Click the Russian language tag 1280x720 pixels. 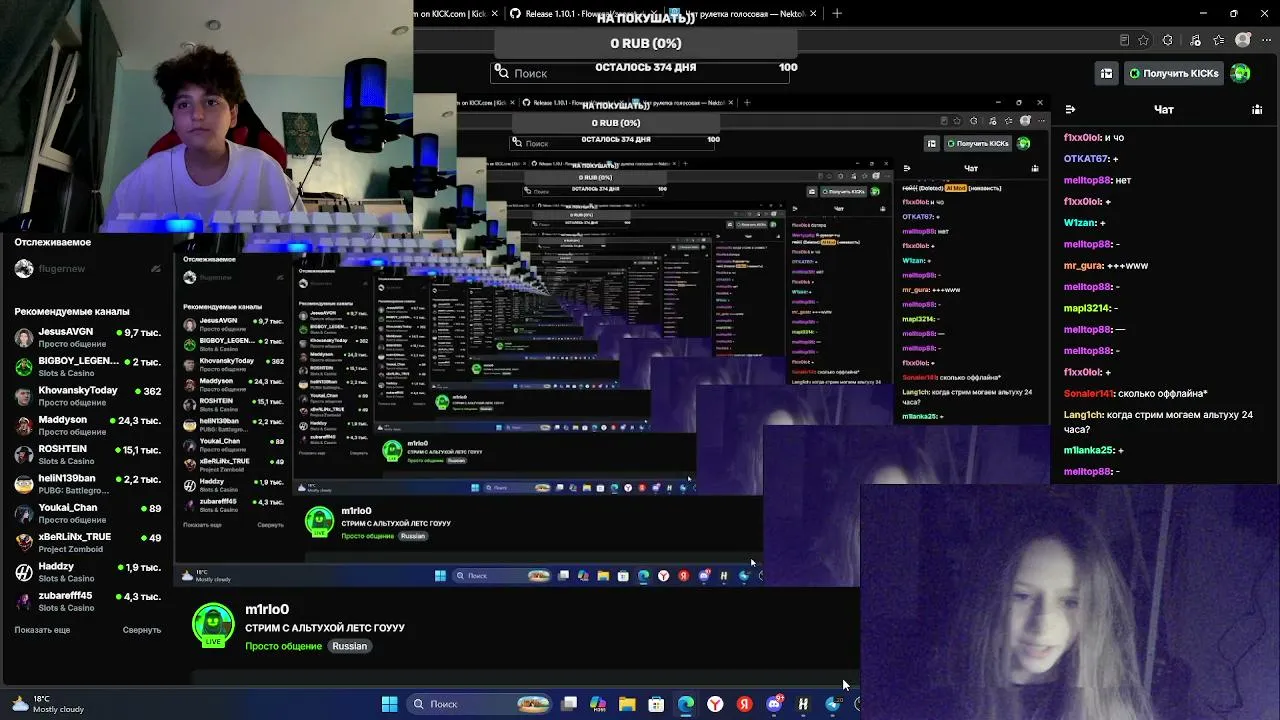(x=350, y=646)
